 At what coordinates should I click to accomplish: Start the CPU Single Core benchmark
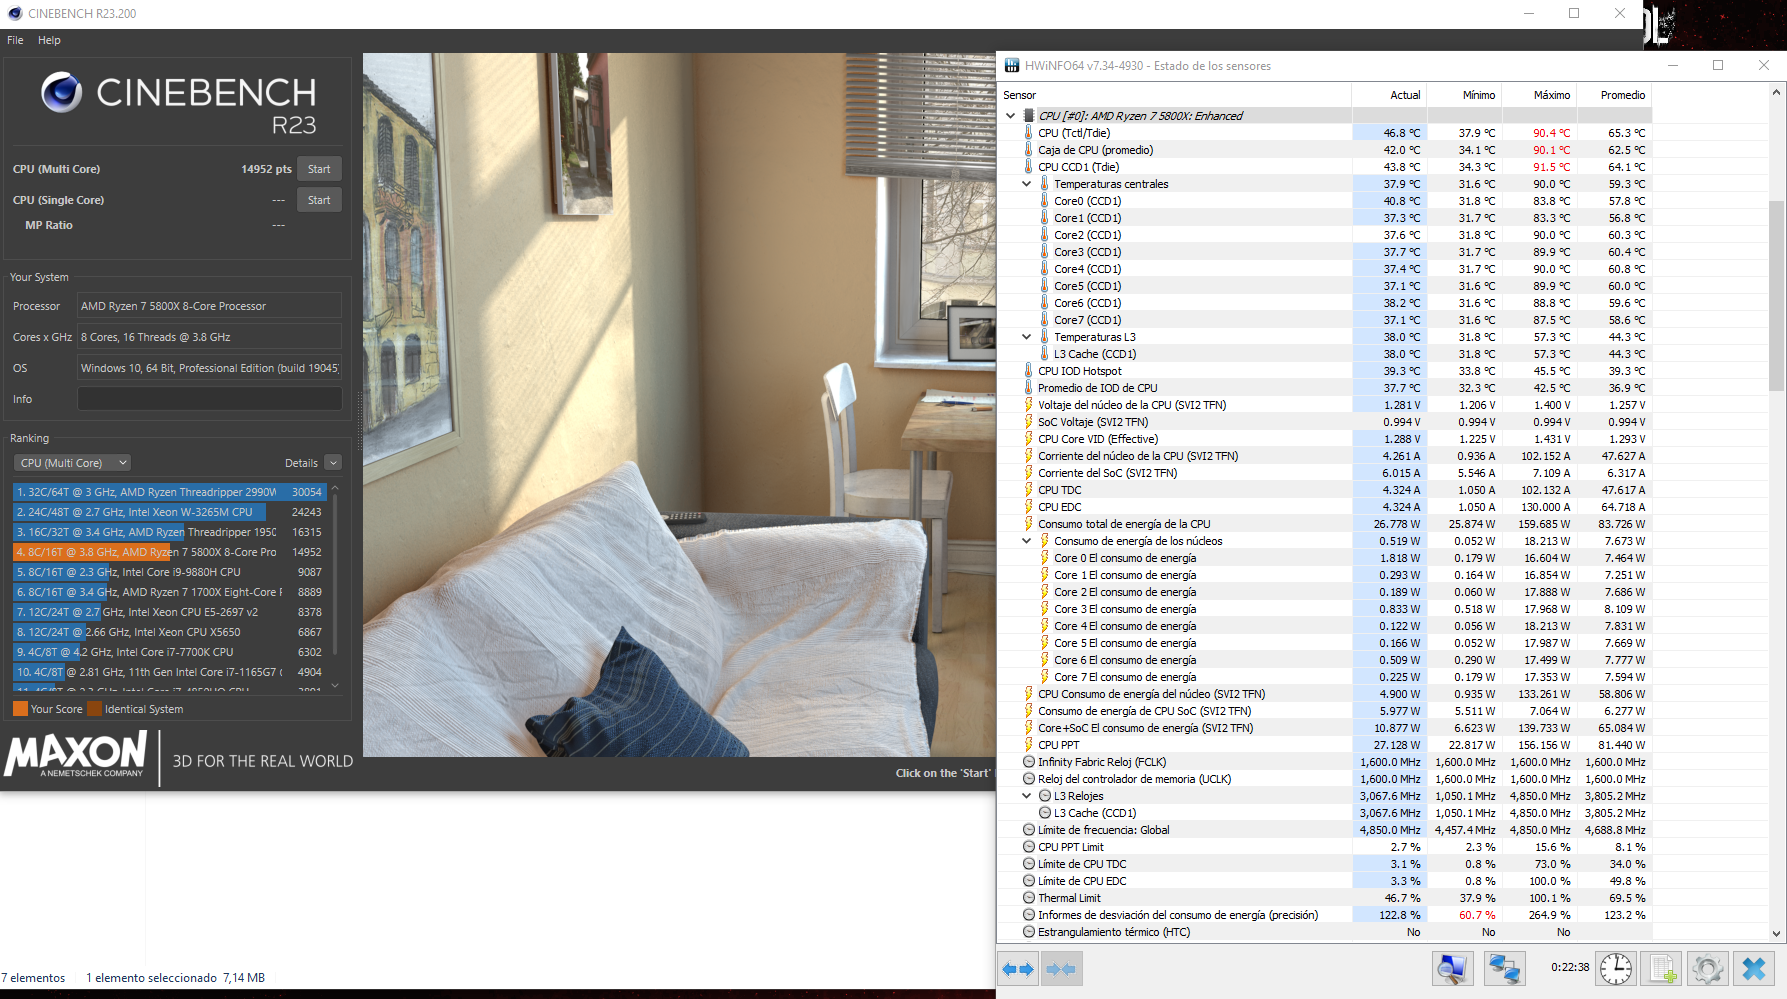click(319, 200)
